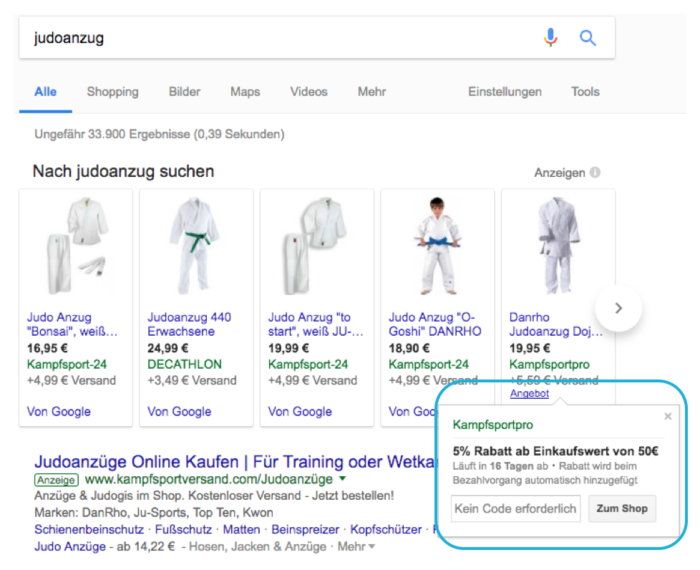
Task: Click the 5% Rabatt ab Einkaufswert text
Action: pos(555,451)
